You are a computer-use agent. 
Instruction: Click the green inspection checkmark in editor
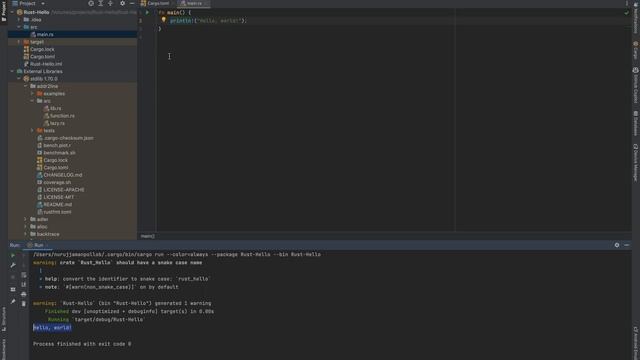627,13
